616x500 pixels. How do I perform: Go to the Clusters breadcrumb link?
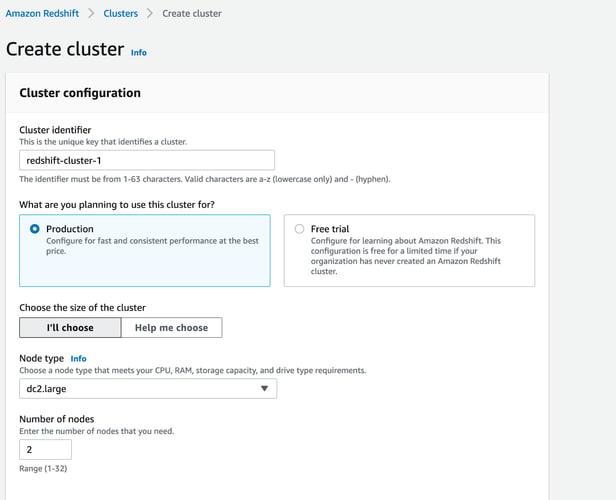coord(121,13)
